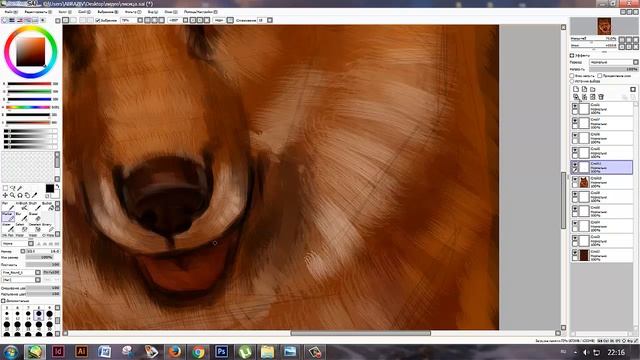Viewport: 640px width, 360px height.
Task: Open the layer blending mode dropdown
Action: click(636, 62)
